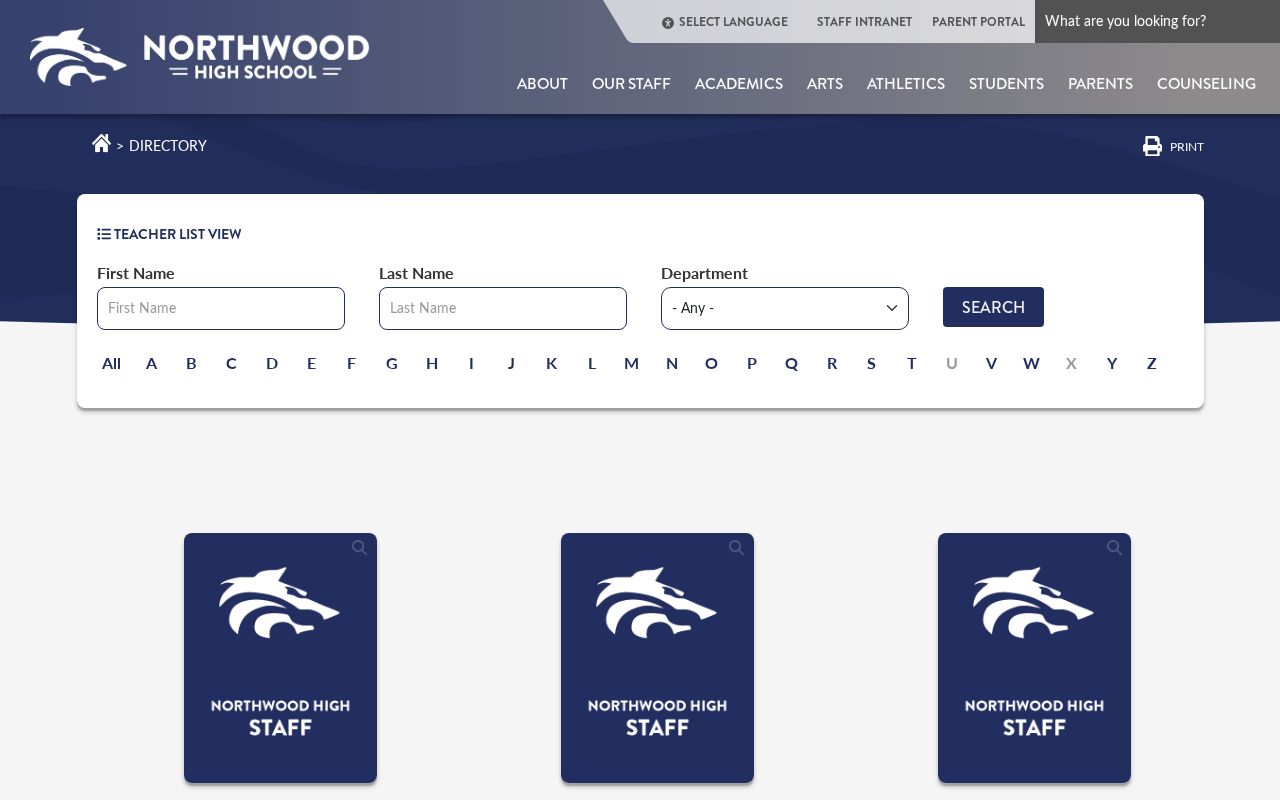Image resolution: width=1280 pixels, height=800 pixels.
Task: Filter directory by letter B
Action: click(191, 363)
